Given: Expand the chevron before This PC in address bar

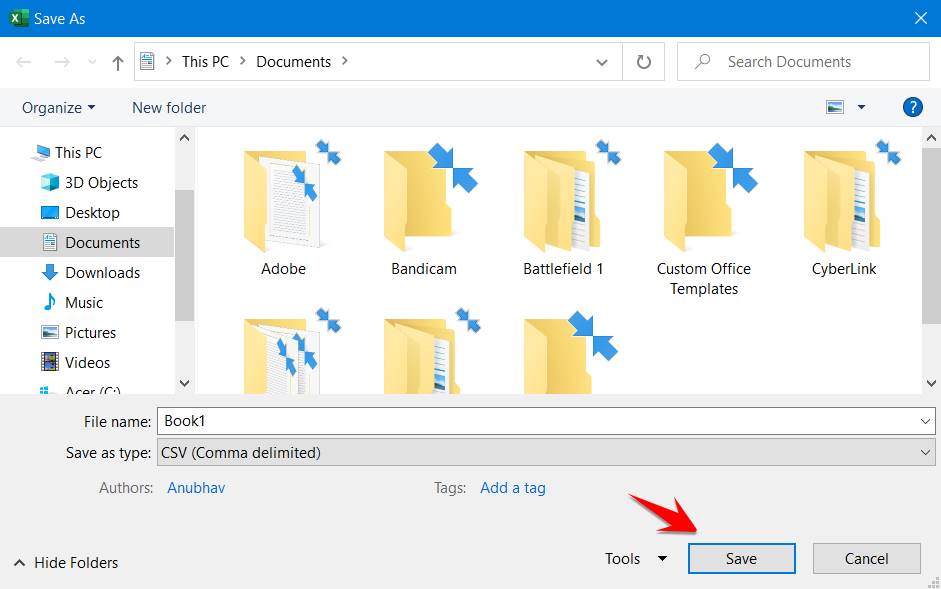Looking at the screenshot, I should coord(169,61).
